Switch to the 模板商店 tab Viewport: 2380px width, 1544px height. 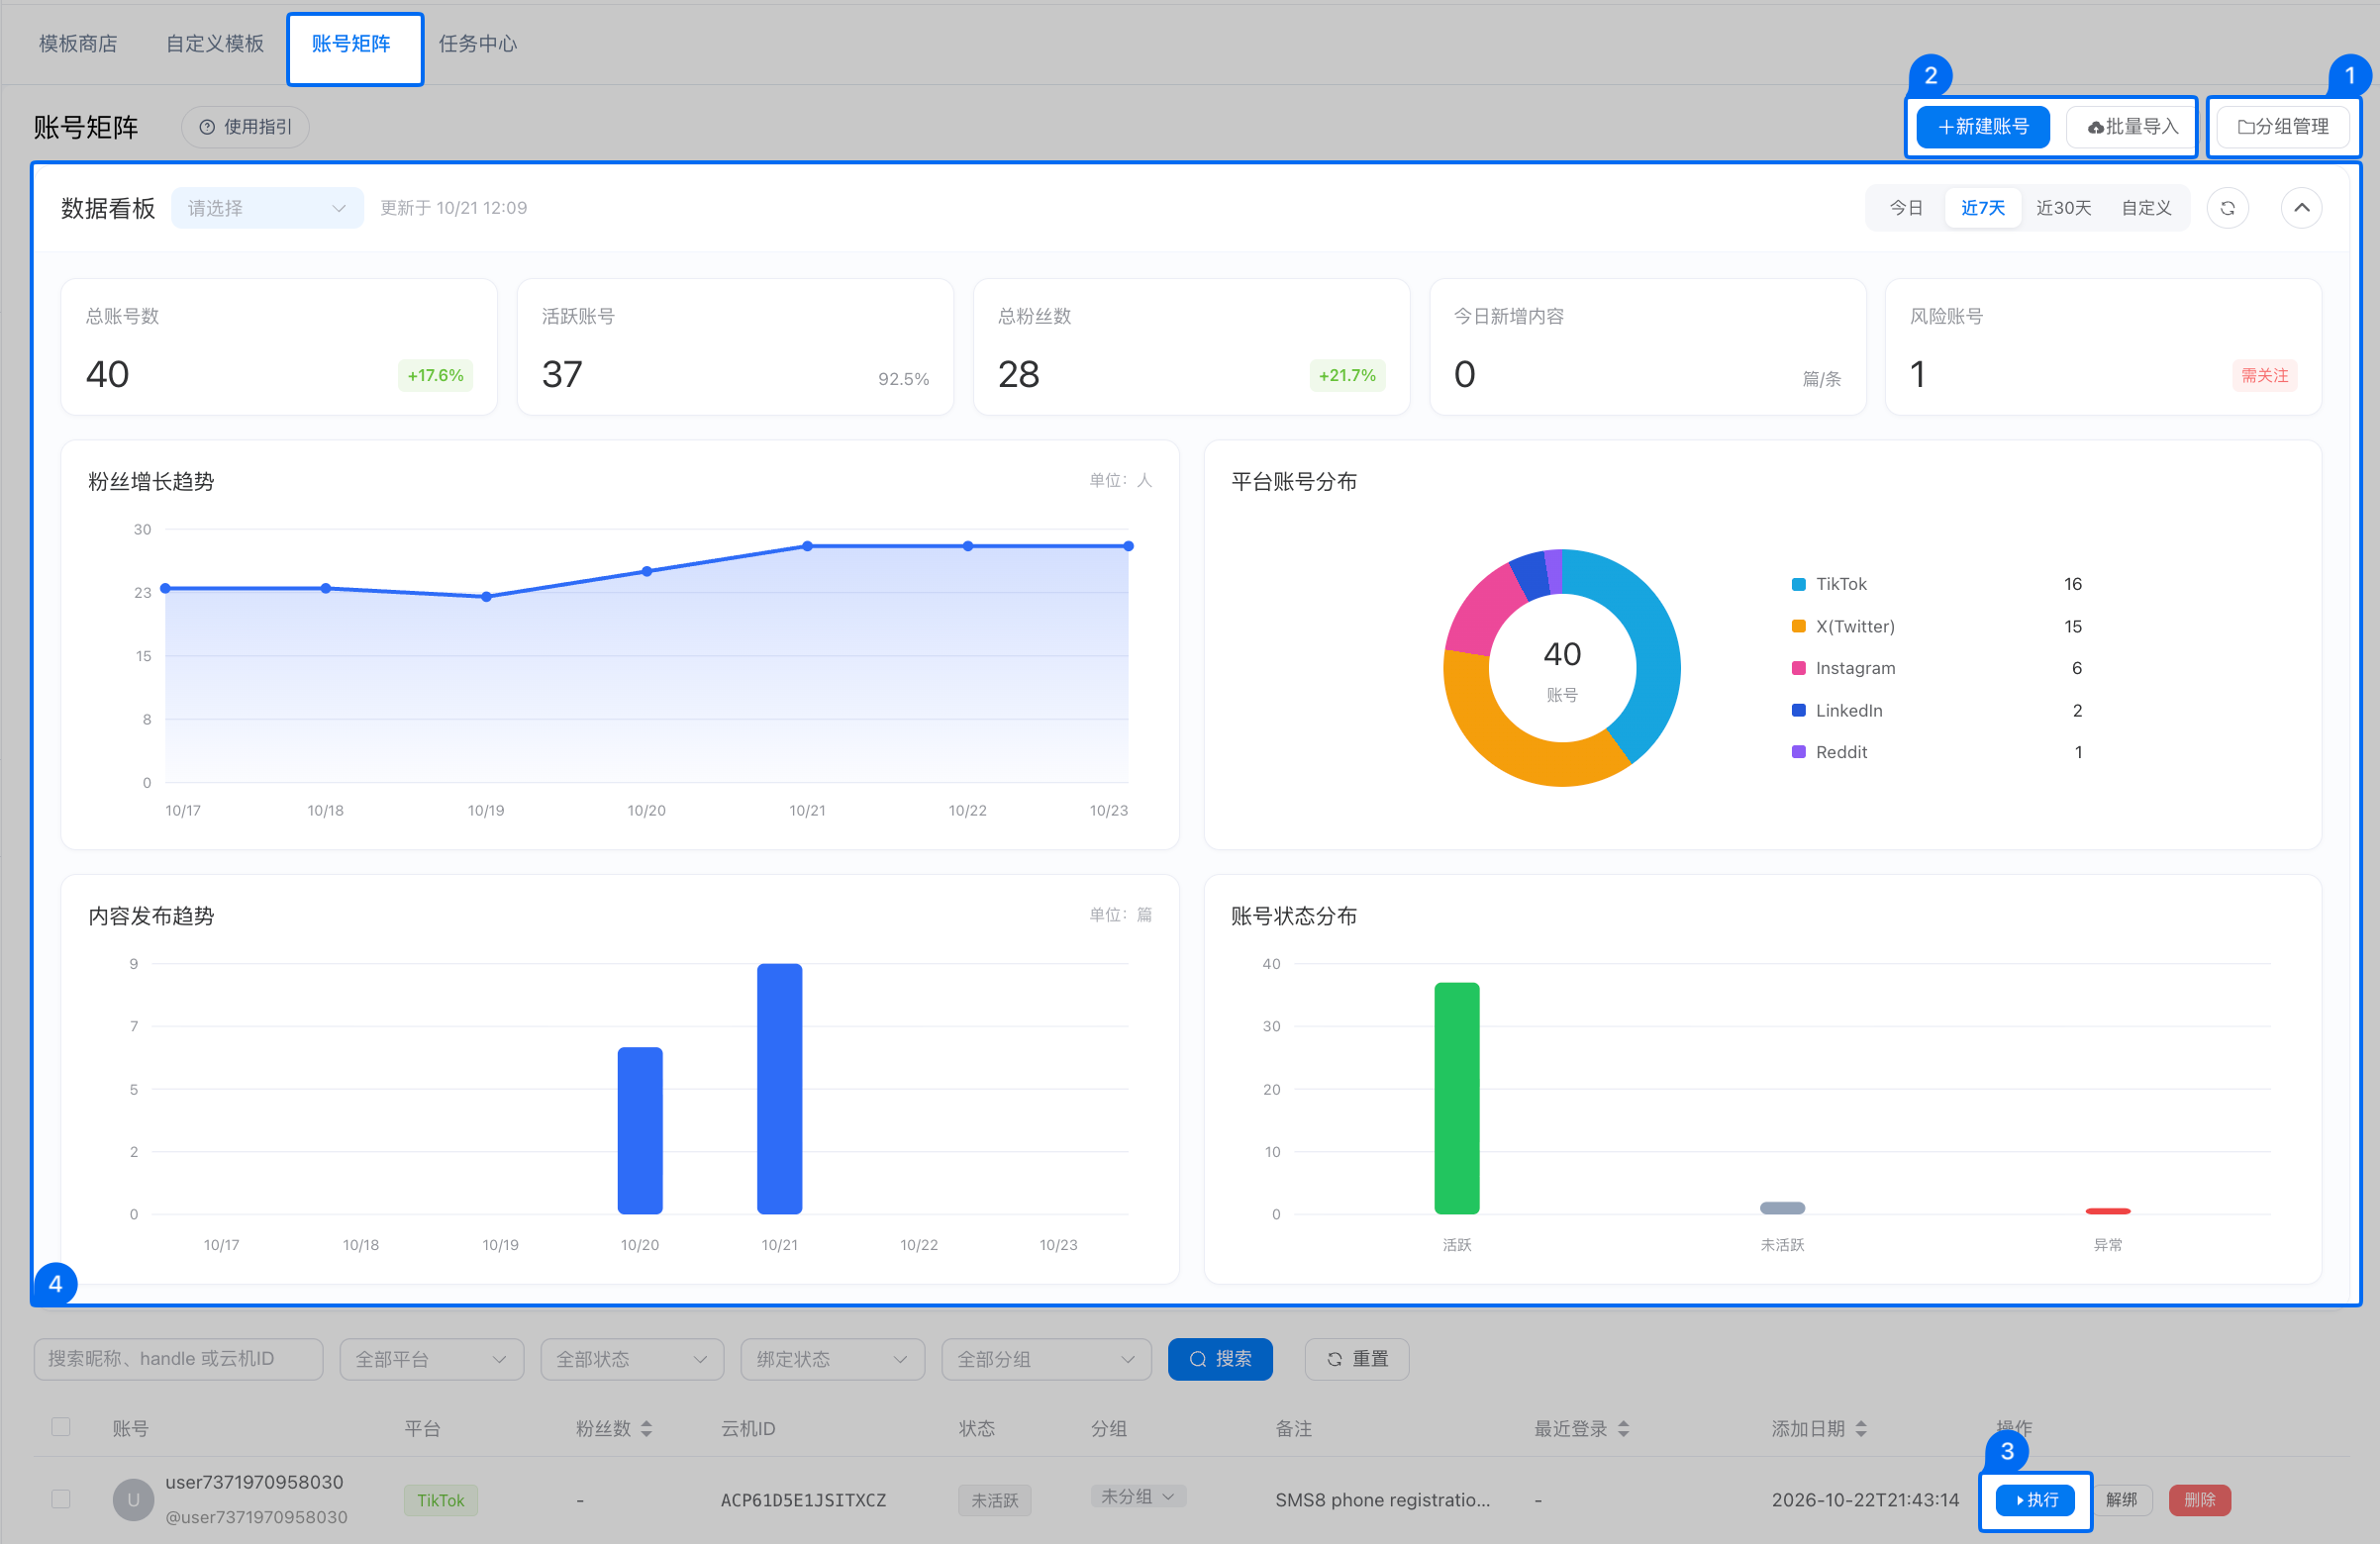[x=78, y=43]
